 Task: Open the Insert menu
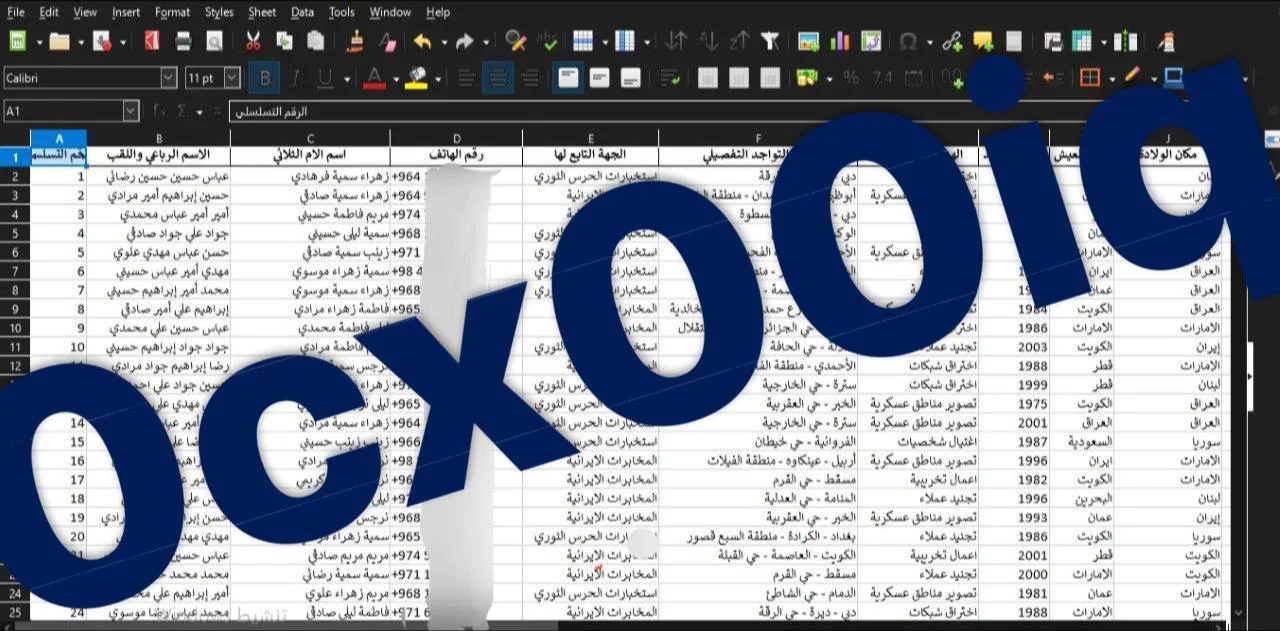point(126,12)
